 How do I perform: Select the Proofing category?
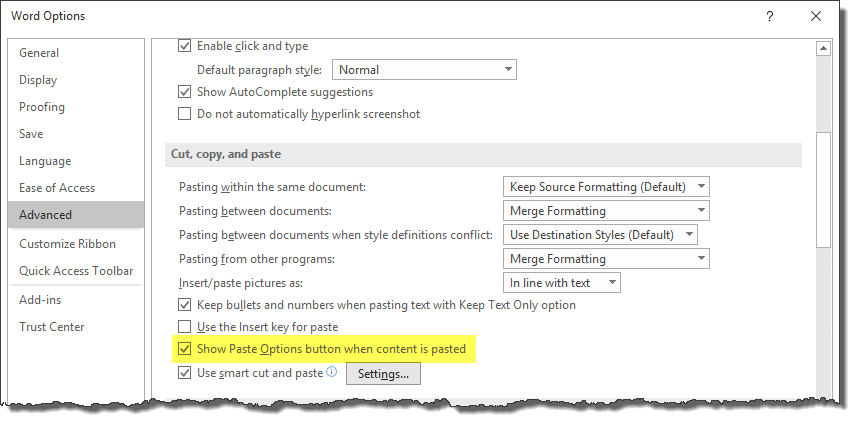coord(42,107)
